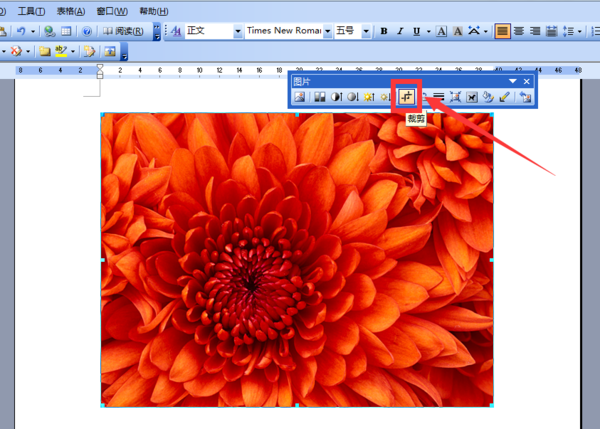Pick the Set Transparent Color tool

(506, 97)
